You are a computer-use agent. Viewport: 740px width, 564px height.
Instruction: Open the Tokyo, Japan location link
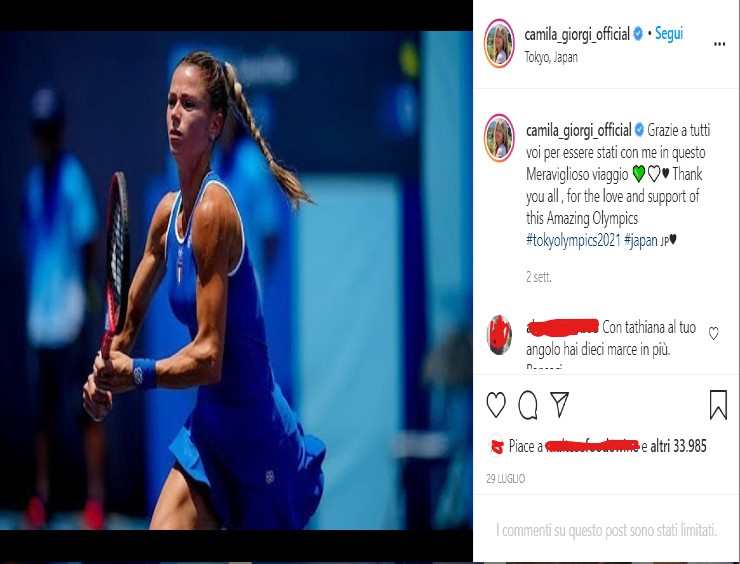point(551,58)
